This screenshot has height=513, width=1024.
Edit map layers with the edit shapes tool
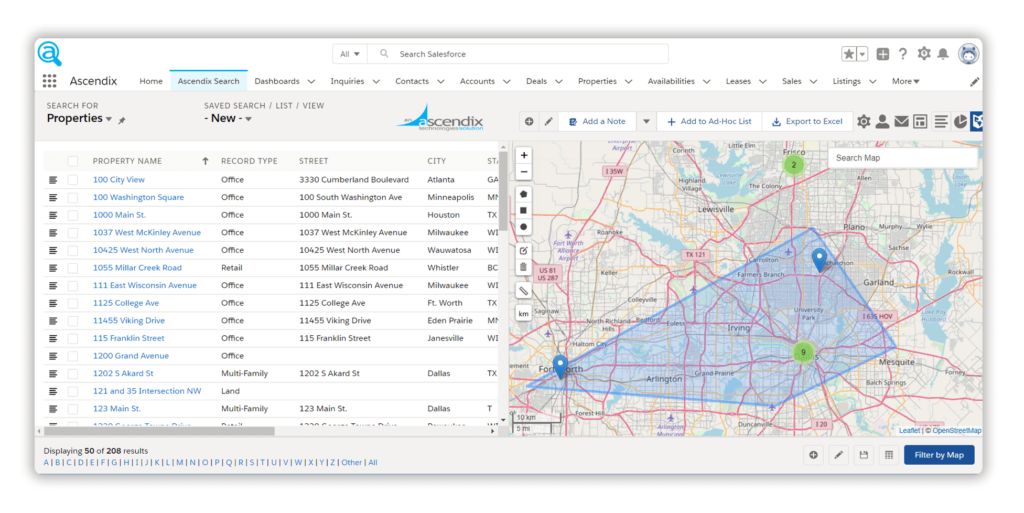tap(524, 251)
